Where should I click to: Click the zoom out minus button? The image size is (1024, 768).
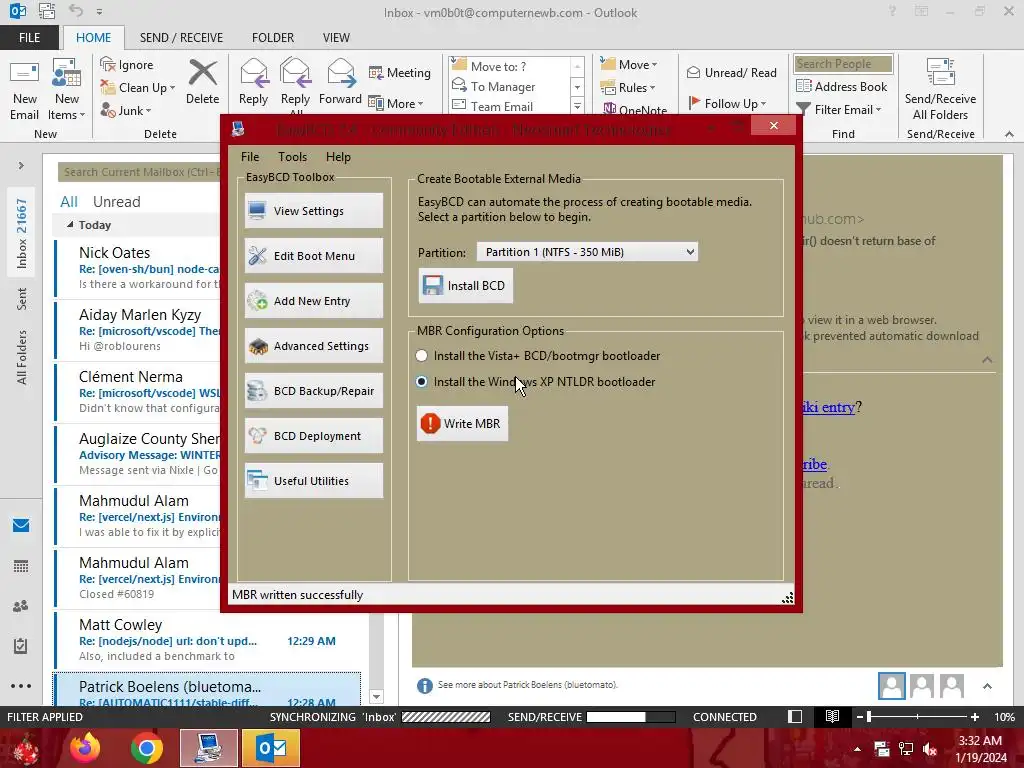(859, 716)
